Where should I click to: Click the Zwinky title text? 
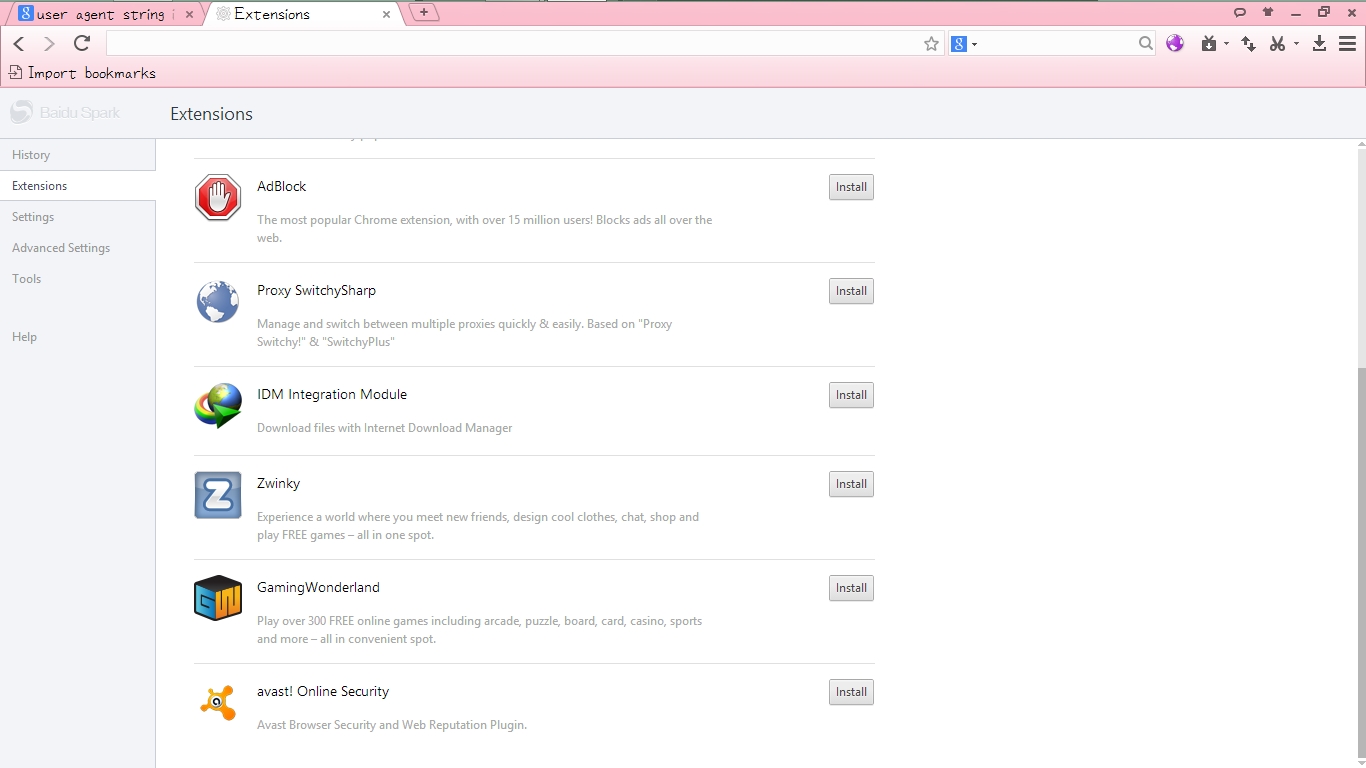click(278, 483)
